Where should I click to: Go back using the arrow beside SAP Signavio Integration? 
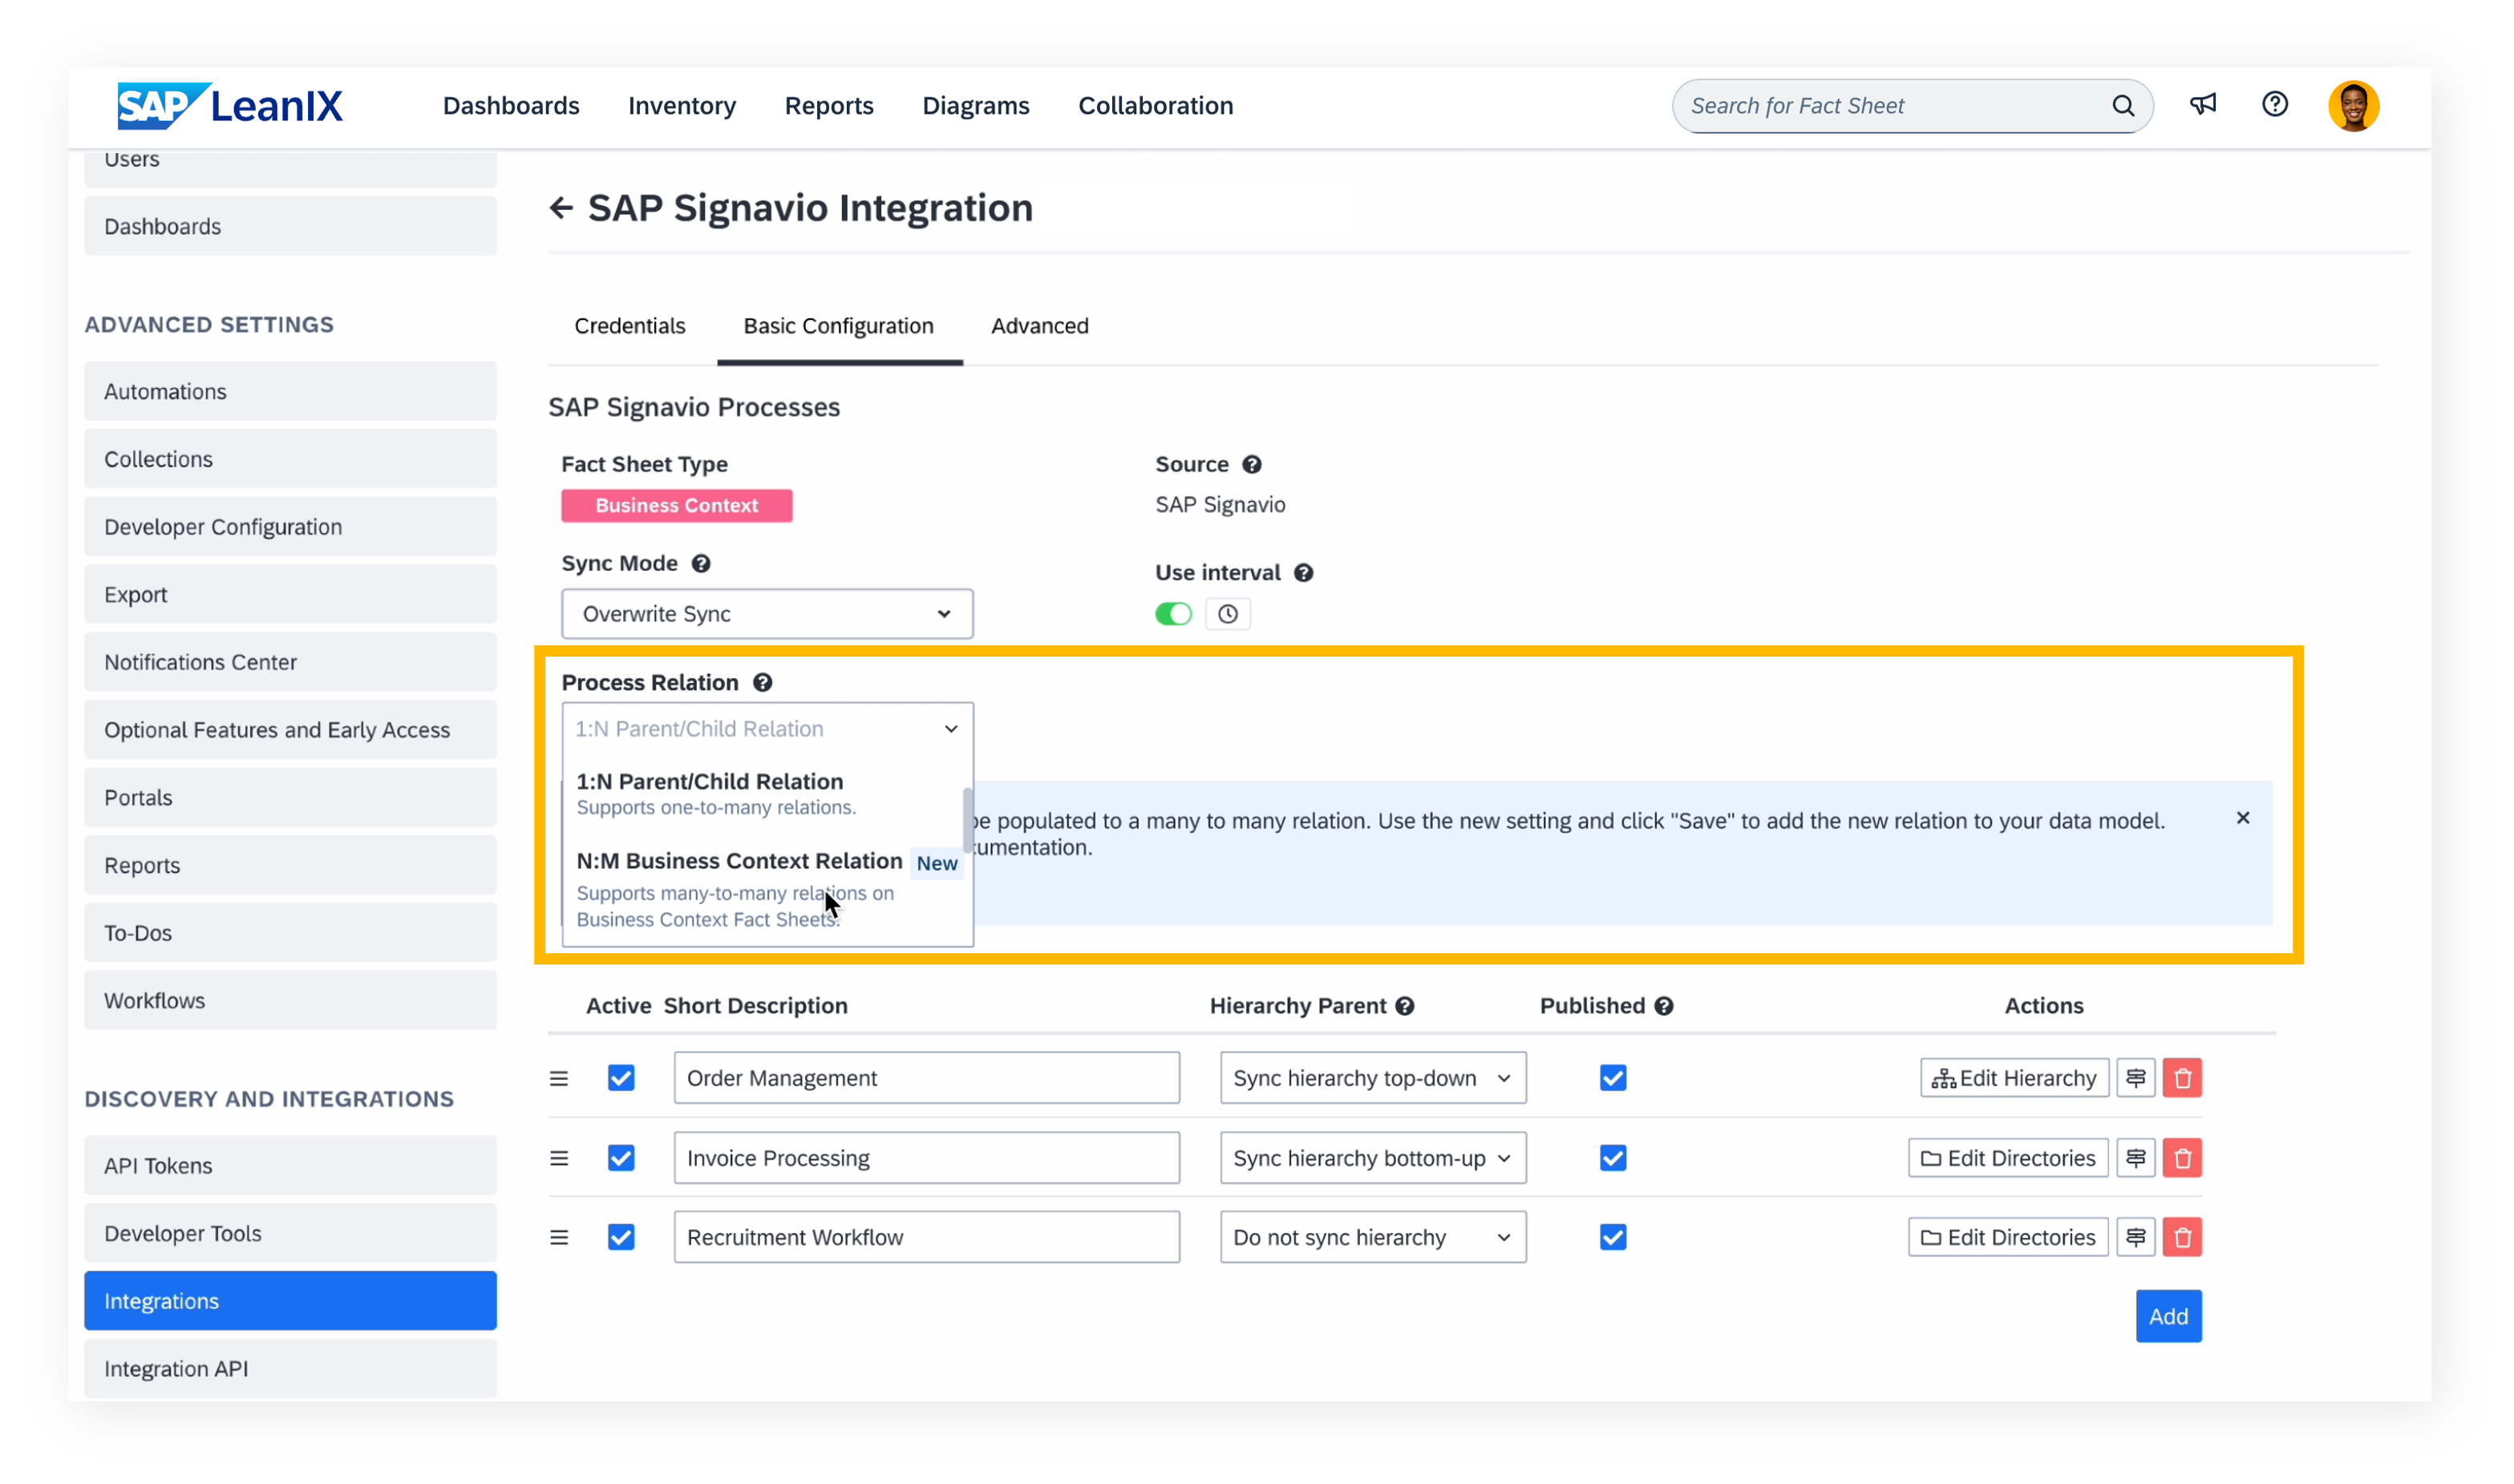click(x=561, y=208)
